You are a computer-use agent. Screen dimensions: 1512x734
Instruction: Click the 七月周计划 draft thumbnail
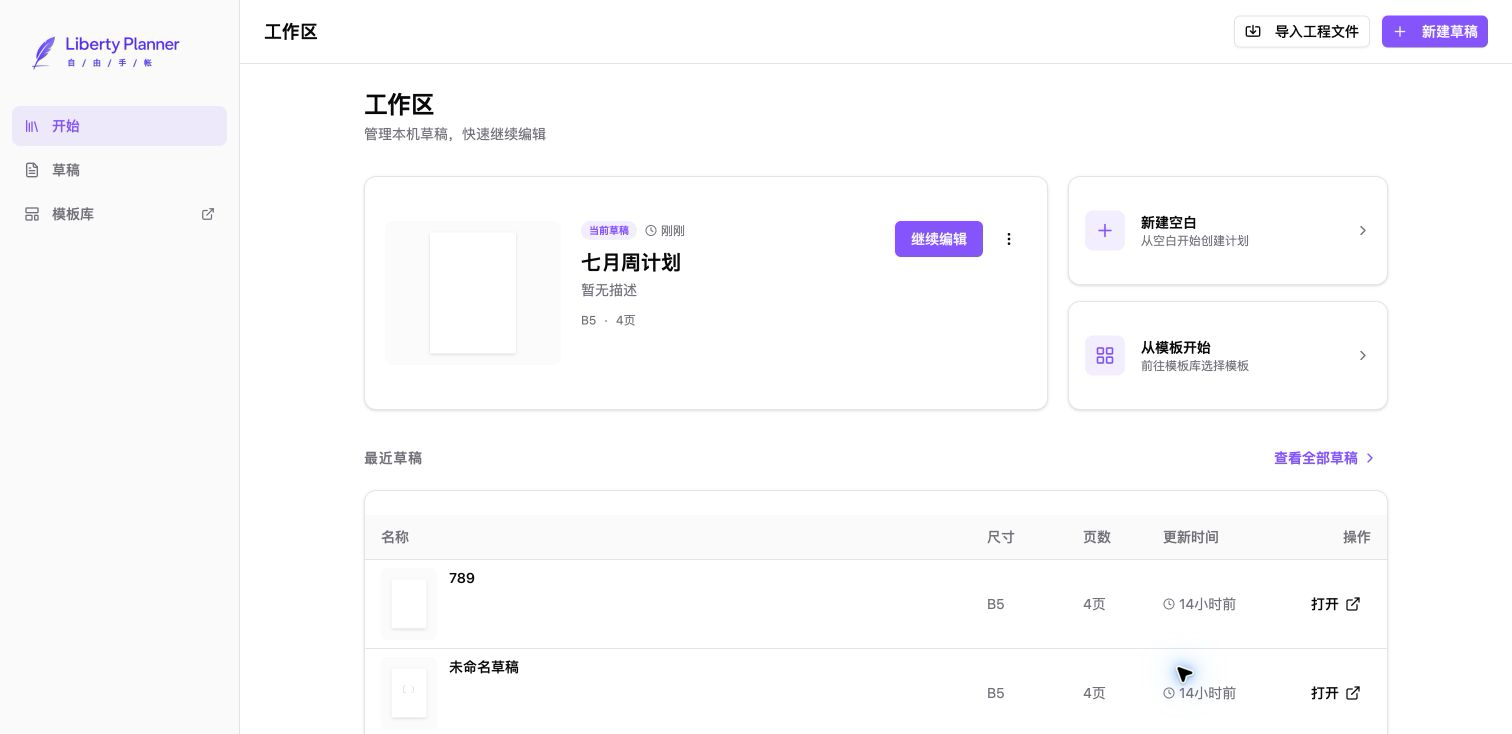[473, 293]
